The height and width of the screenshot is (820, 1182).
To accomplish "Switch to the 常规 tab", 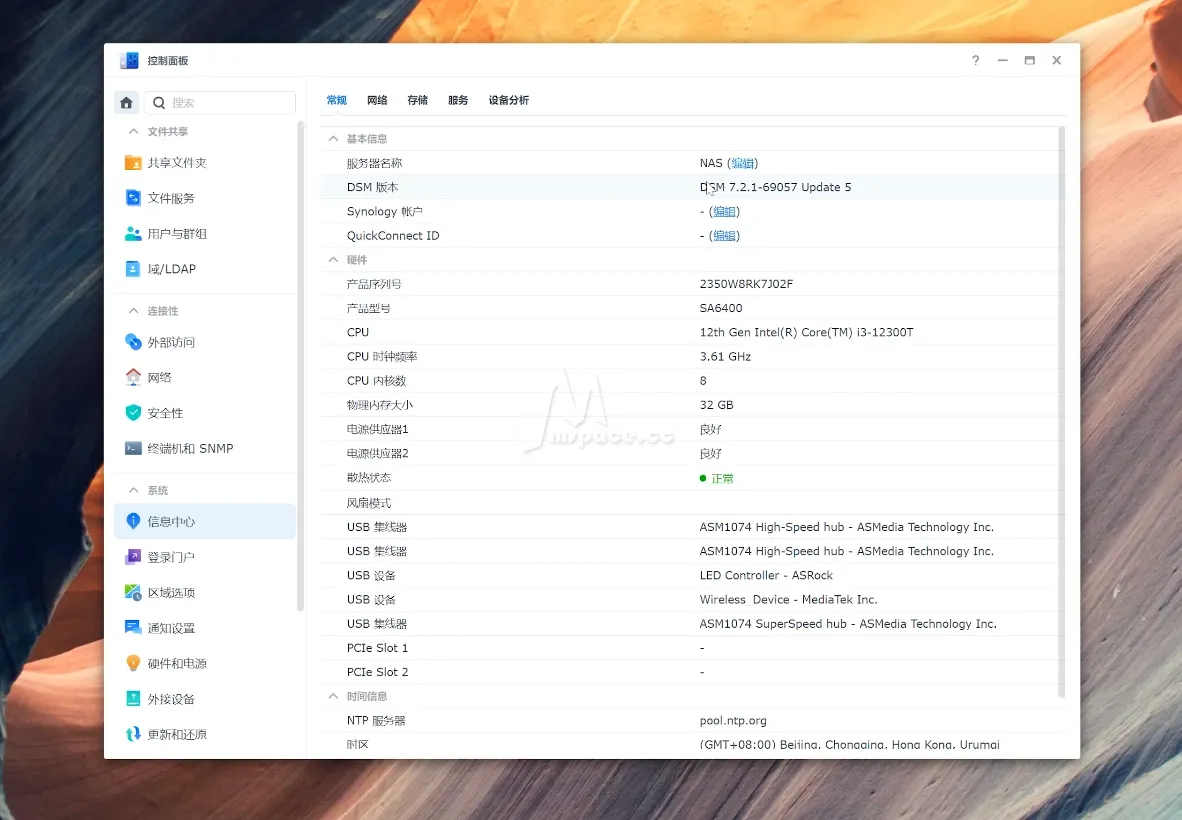I will (336, 100).
